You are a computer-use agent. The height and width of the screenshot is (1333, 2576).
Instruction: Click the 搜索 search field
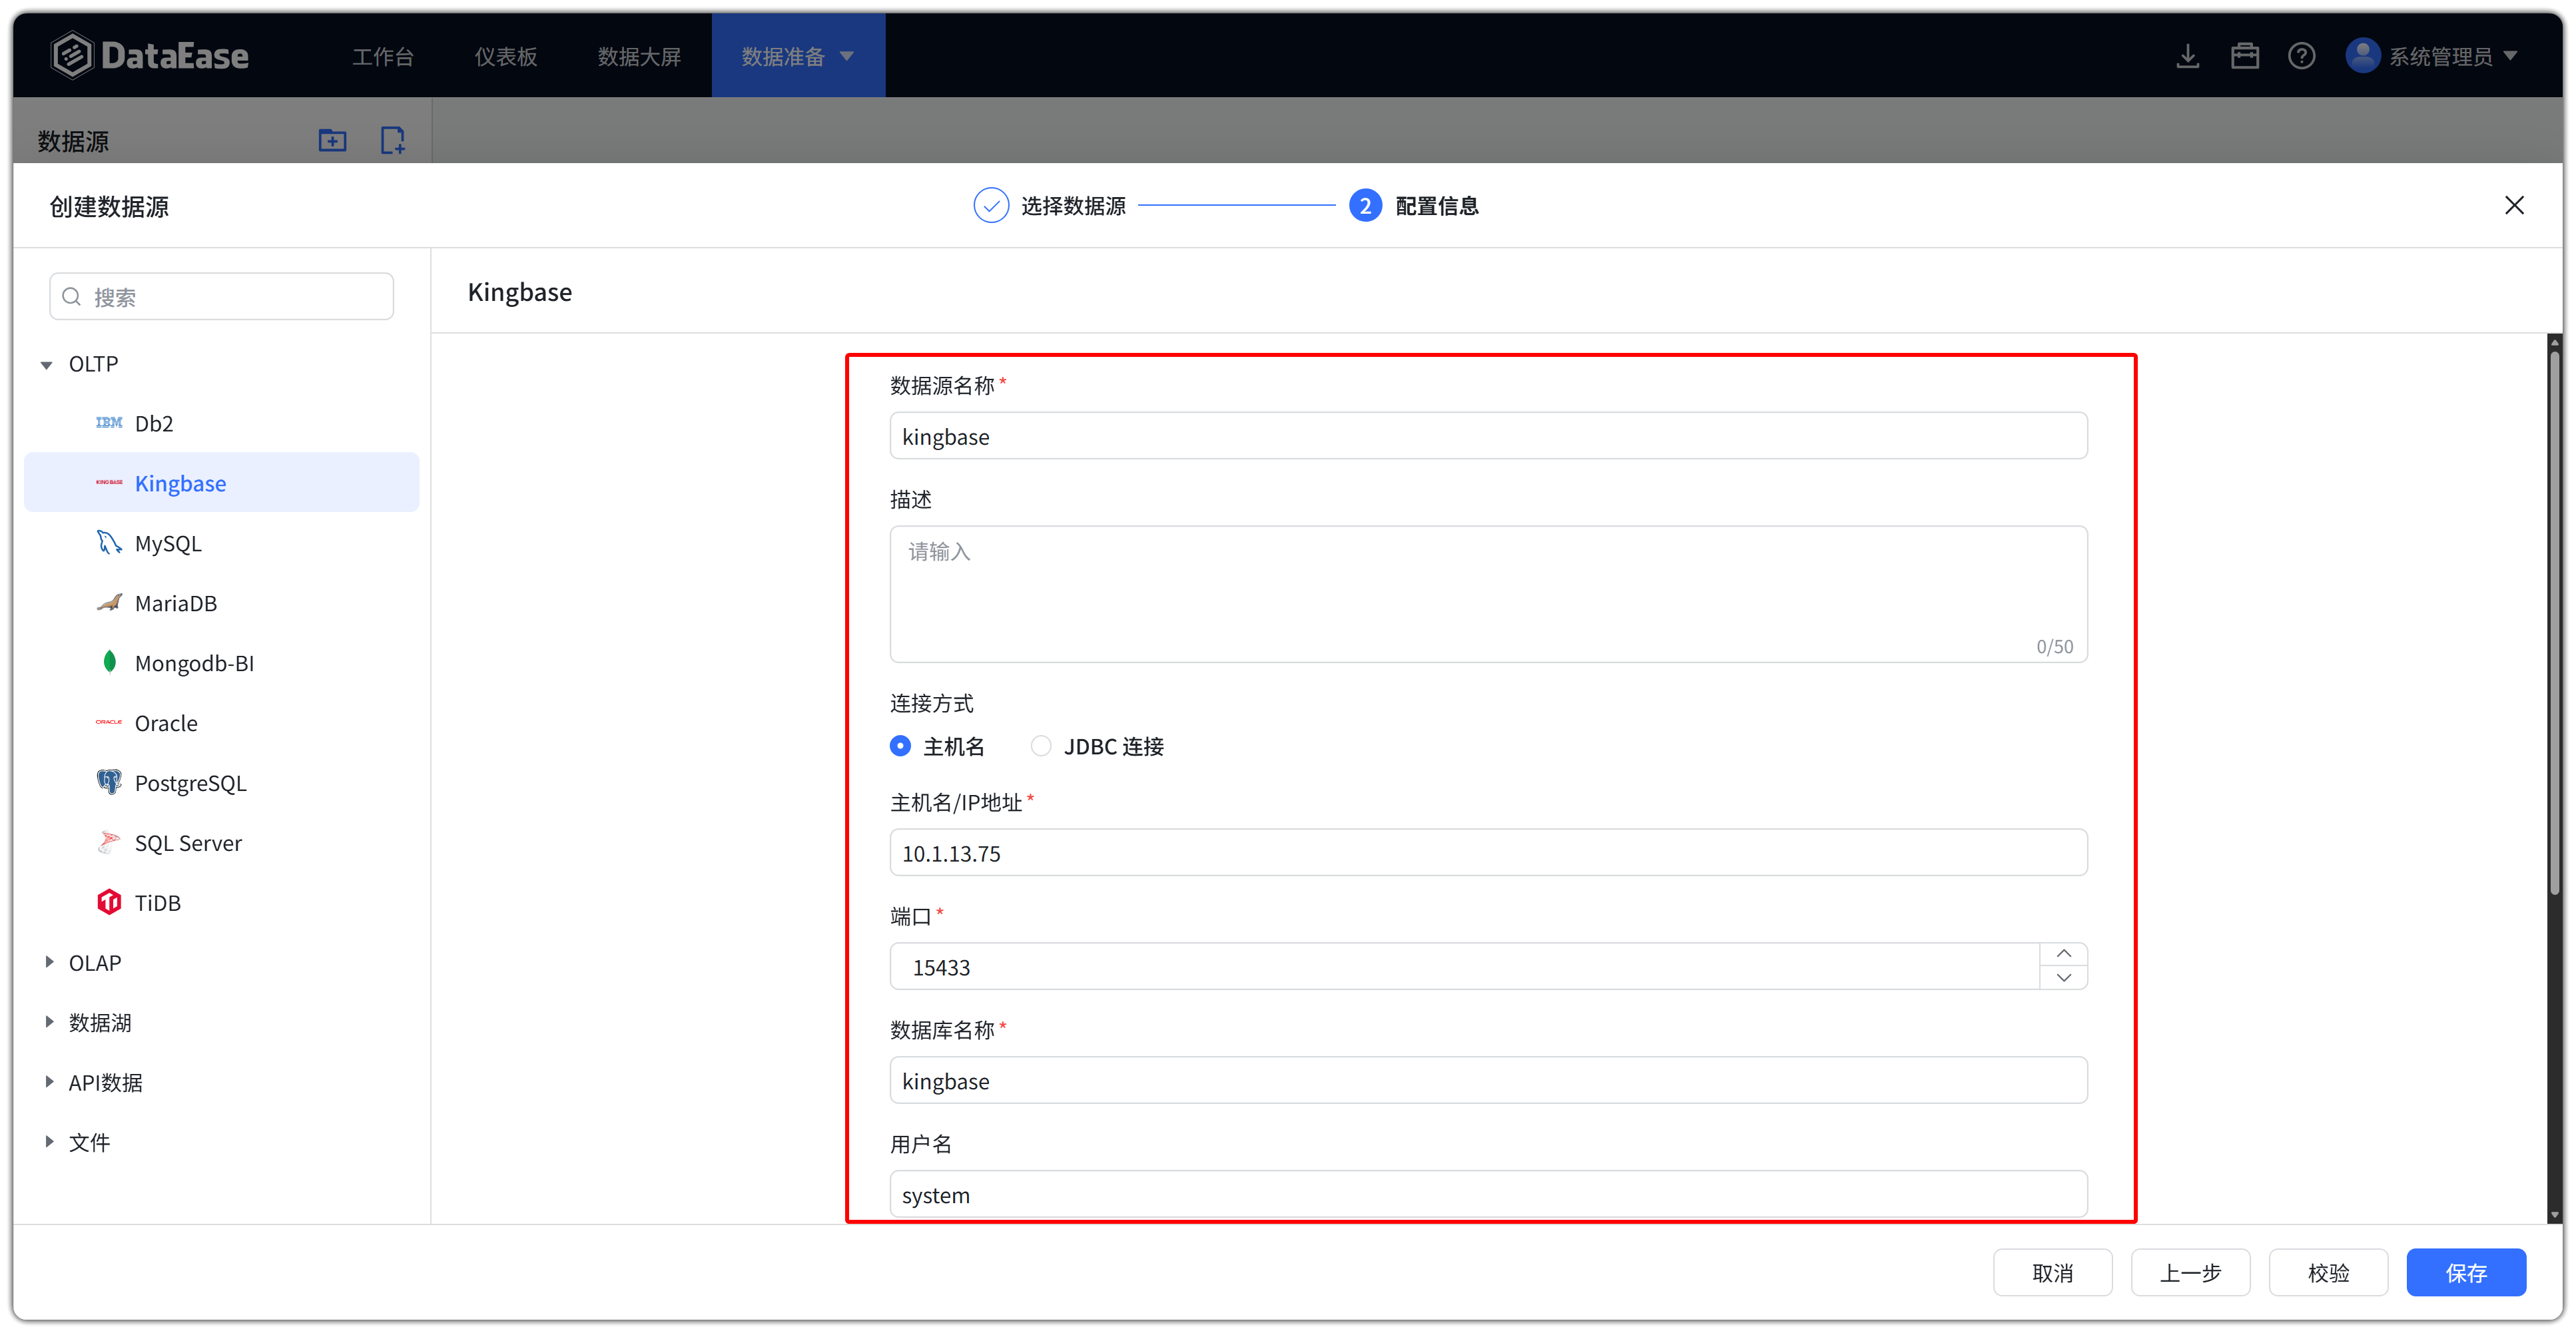tap(221, 297)
